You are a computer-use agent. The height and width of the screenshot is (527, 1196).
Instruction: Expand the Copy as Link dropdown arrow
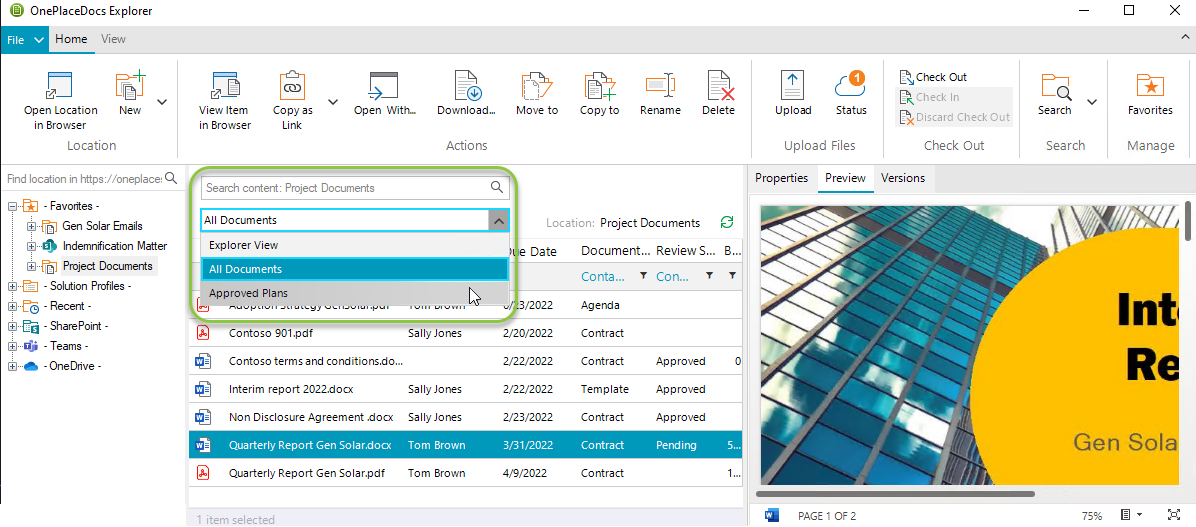[333, 101]
